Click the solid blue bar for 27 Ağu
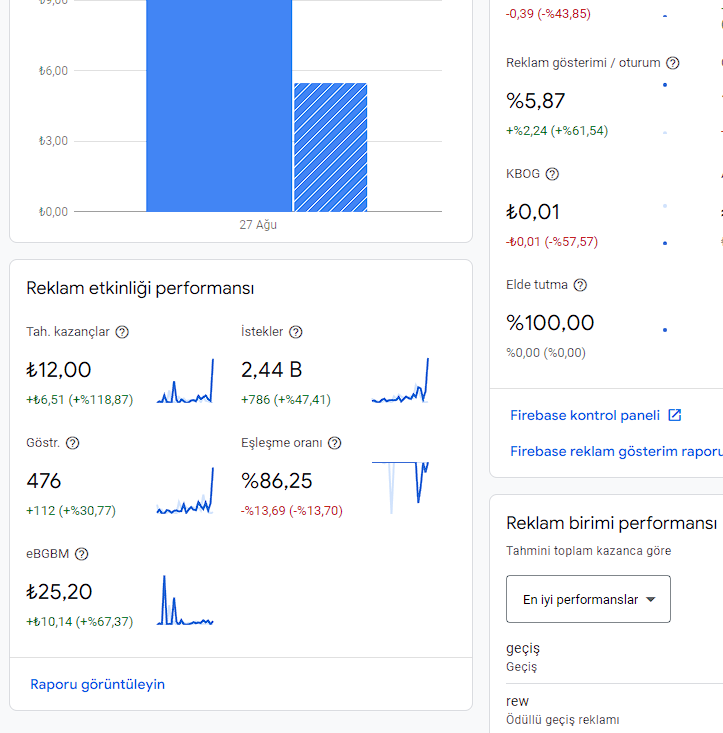Image resolution: width=723 pixels, height=733 pixels. pos(219,106)
